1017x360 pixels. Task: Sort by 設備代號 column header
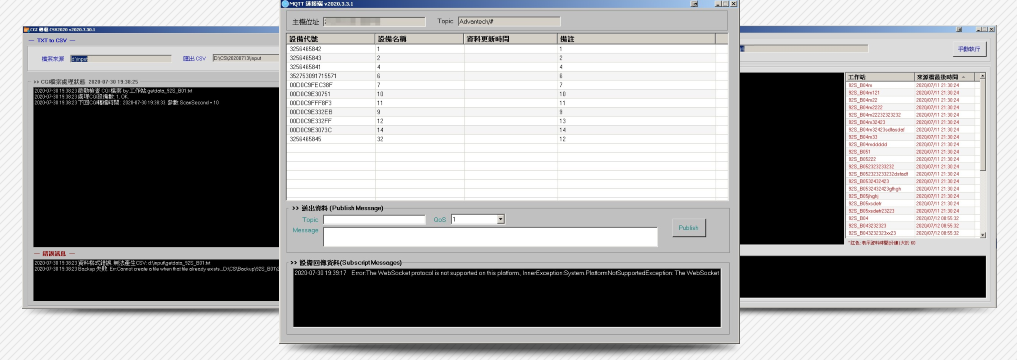click(331, 39)
